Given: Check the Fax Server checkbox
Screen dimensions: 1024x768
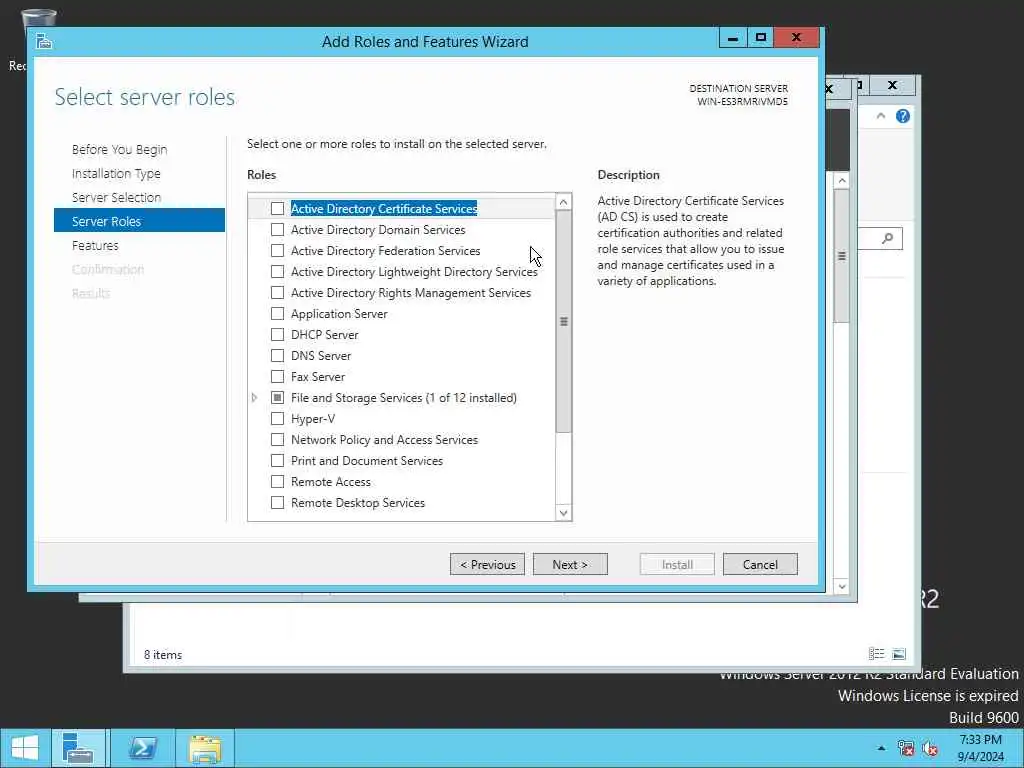Looking at the screenshot, I should (x=278, y=377).
